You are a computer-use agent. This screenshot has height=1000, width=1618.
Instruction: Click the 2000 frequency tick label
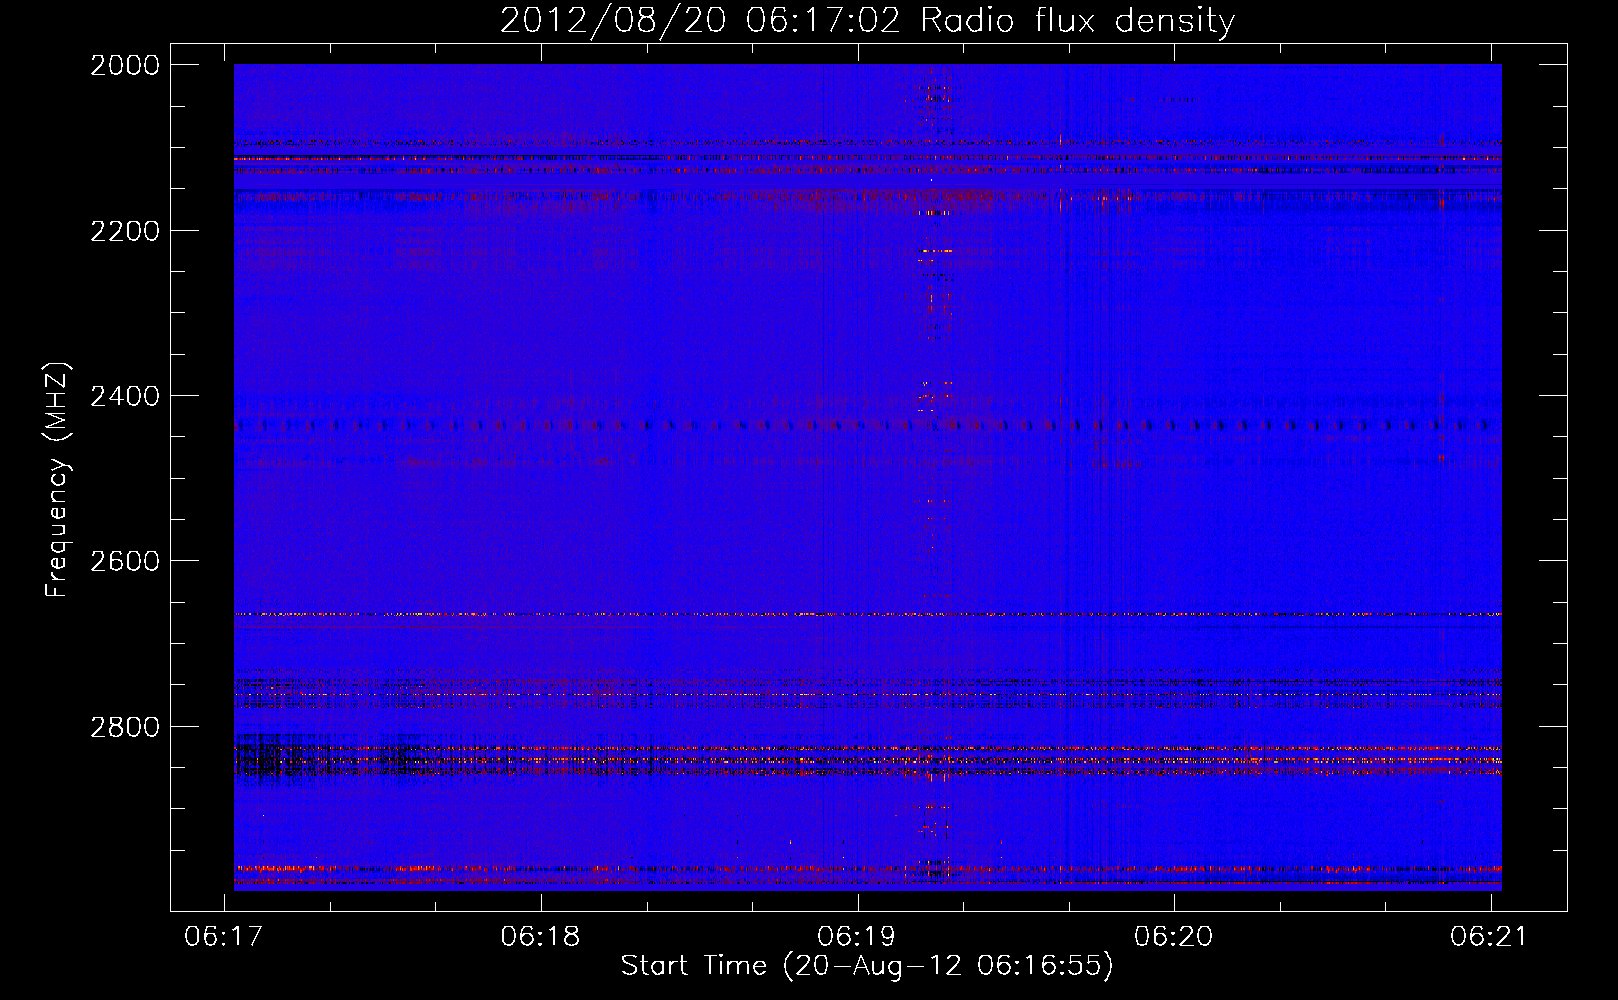125,65
